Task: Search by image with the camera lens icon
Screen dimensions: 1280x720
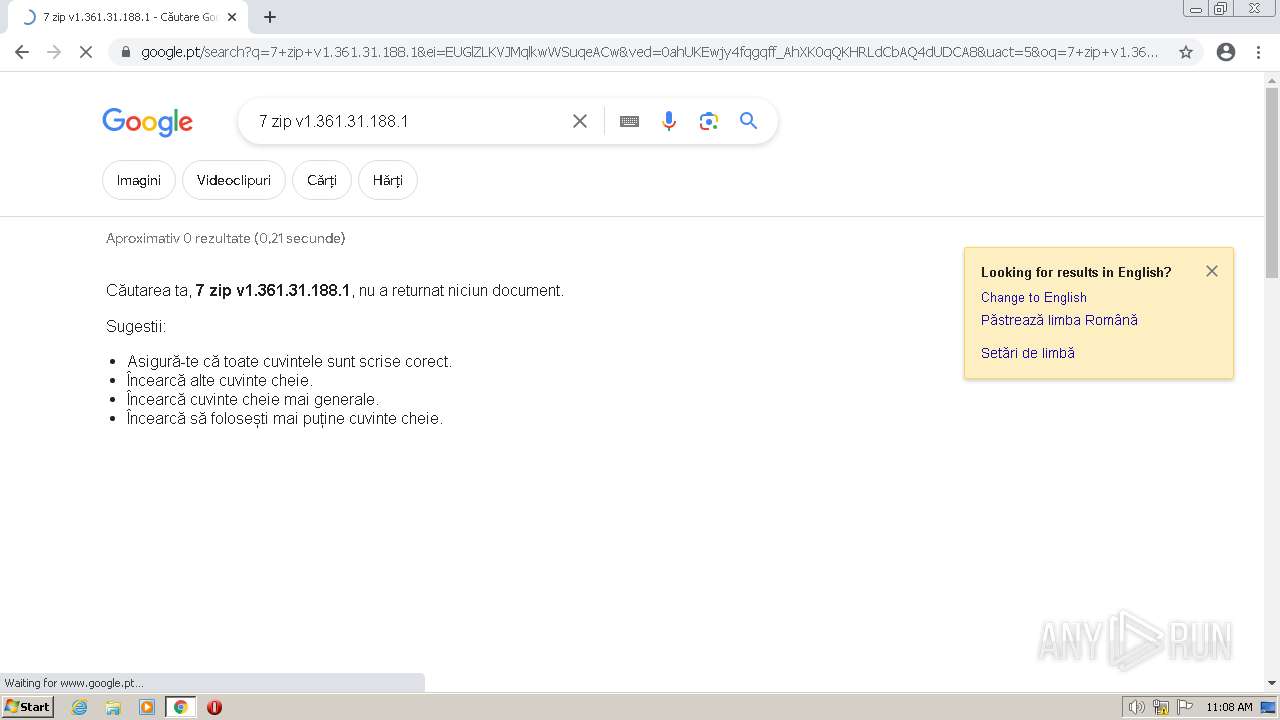Action: tap(709, 121)
